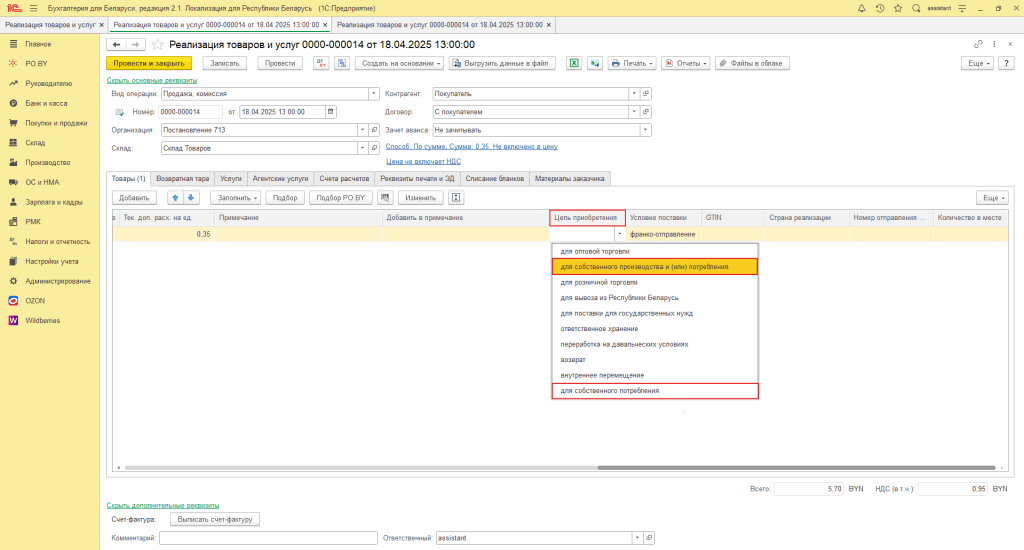Open Создать на основании dropdown

400,63
